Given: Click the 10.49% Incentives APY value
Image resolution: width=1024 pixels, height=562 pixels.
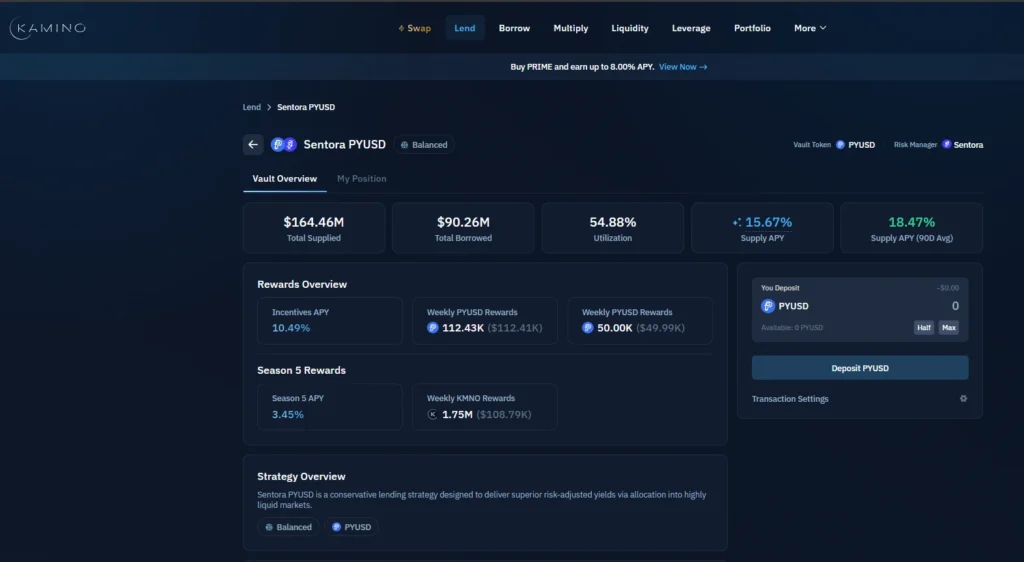Looking at the screenshot, I should click(x=291, y=328).
